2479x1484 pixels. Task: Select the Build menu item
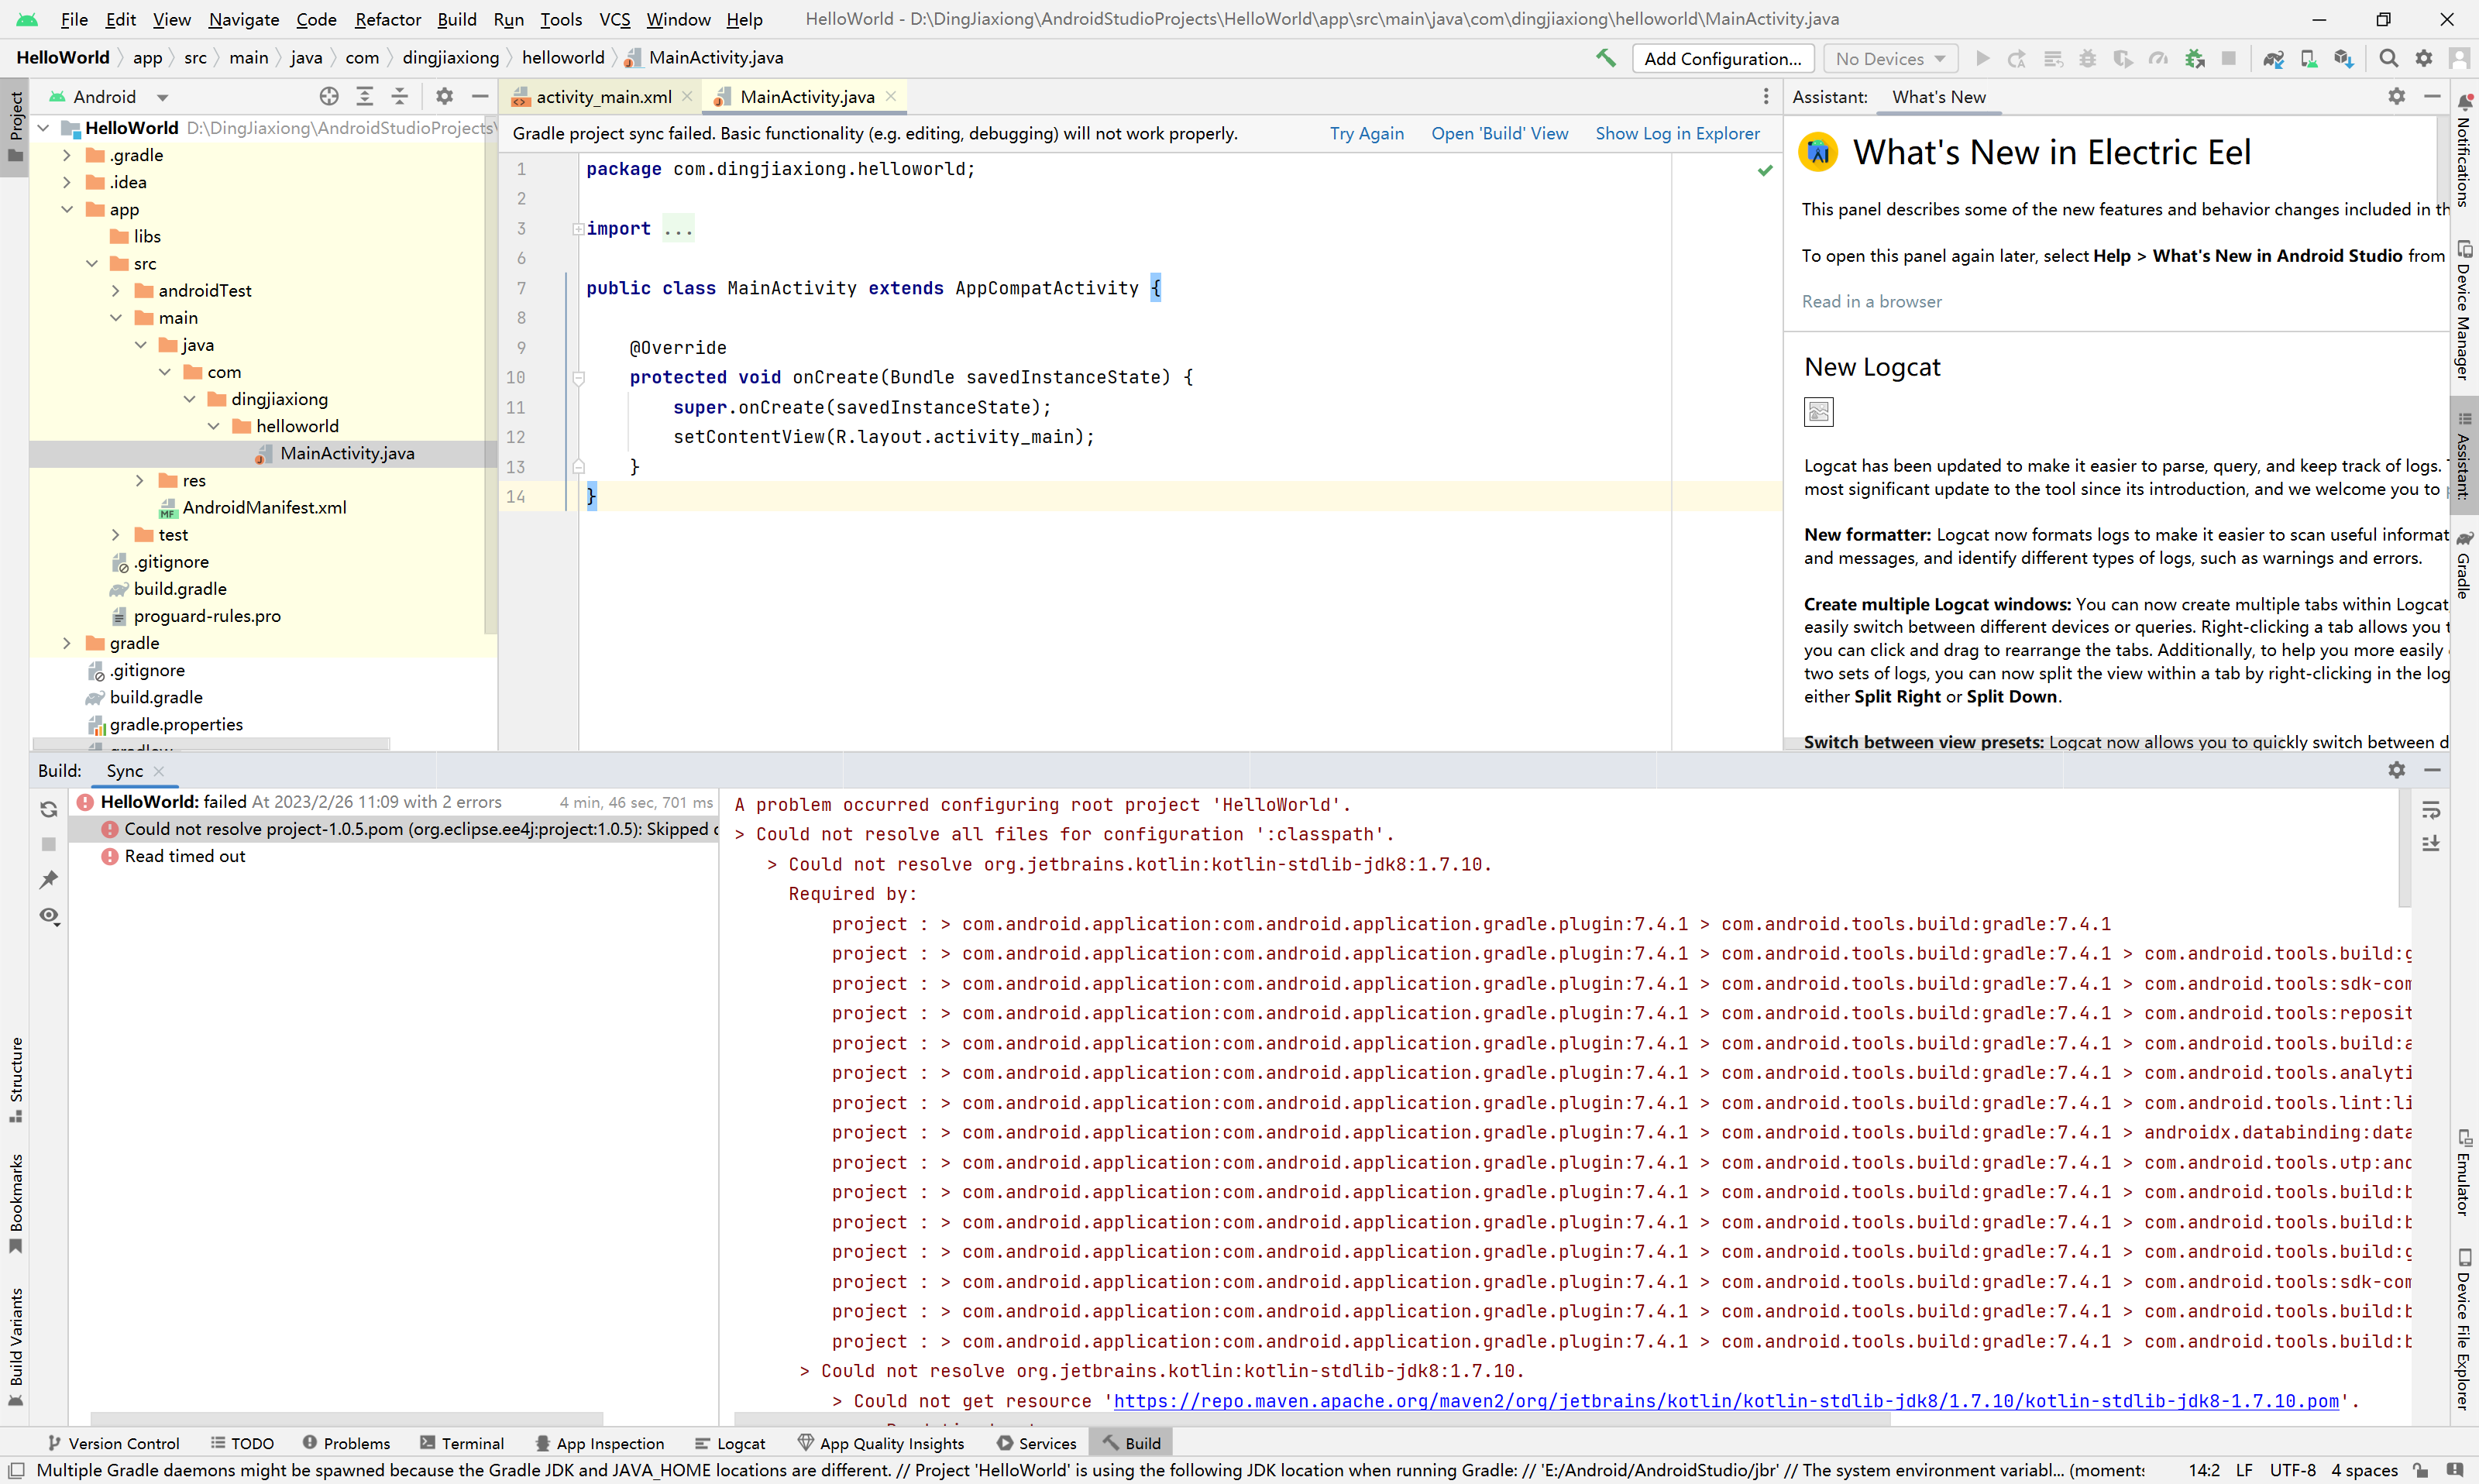pyautogui.click(x=454, y=19)
